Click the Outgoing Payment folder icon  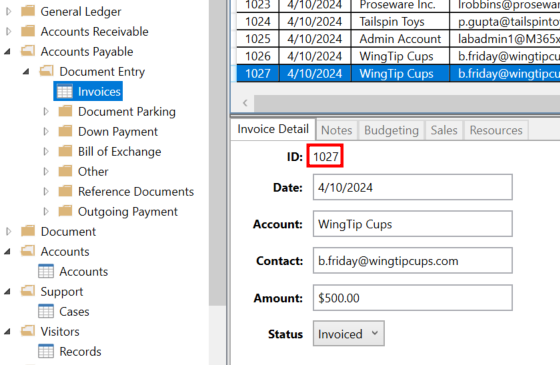point(65,211)
